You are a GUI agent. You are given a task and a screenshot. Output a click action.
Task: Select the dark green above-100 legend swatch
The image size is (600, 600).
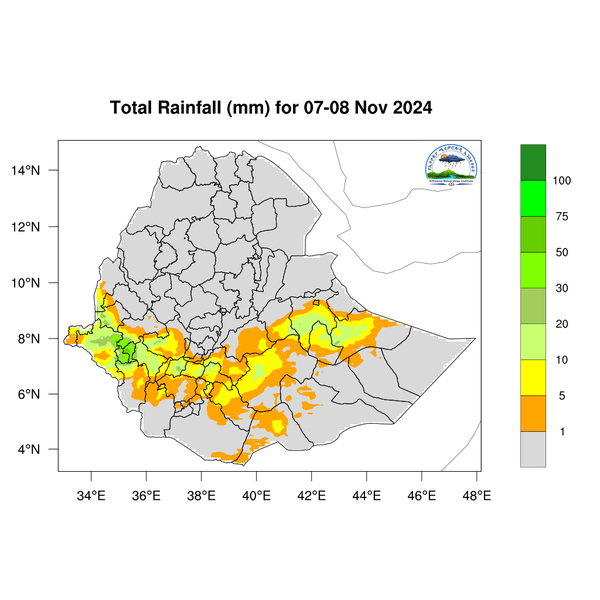click(x=533, y=163)
